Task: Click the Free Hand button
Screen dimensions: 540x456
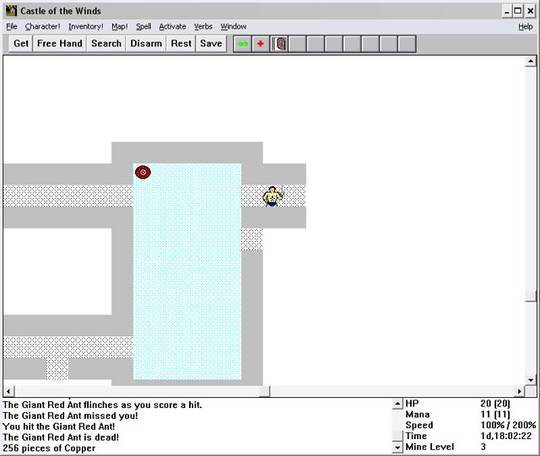Action: click(60, 44)
